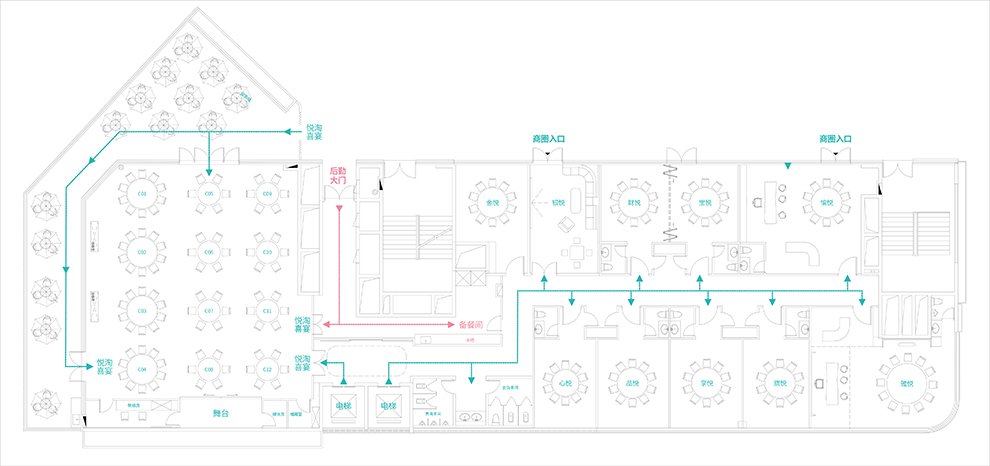This screenshot has width=990, height=466.
Task: Open the 金悦 private room table
Action: (492, 202)
